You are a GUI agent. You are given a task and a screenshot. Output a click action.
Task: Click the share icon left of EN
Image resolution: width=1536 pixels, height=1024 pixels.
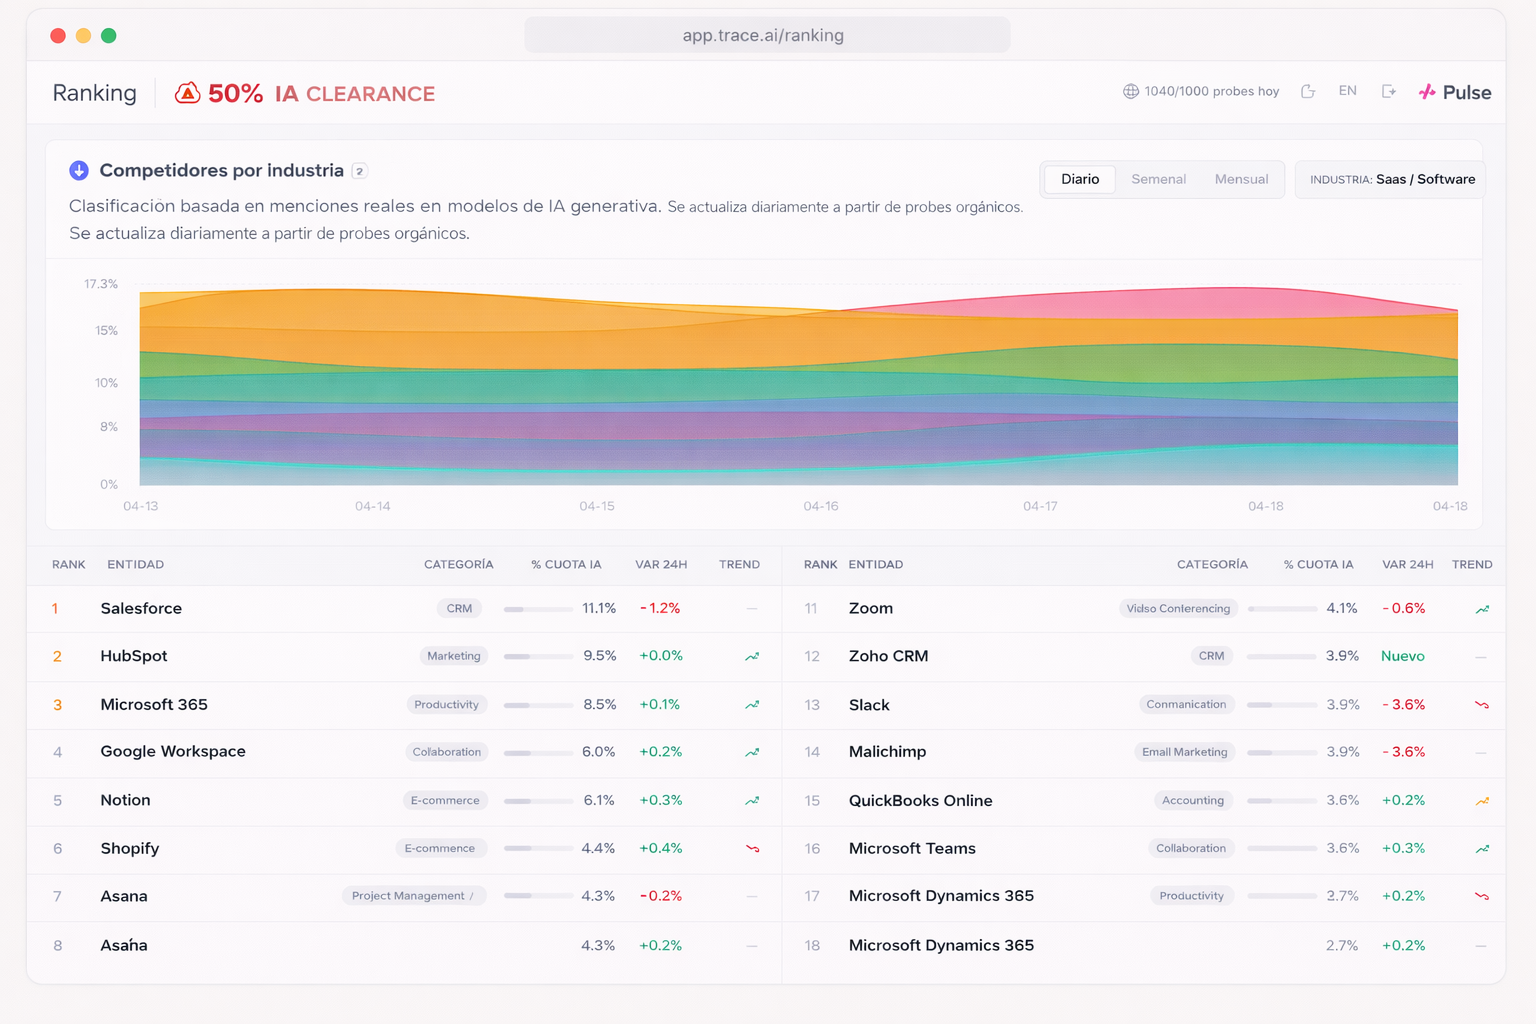pyautogui.click(x=1308, y=91)
